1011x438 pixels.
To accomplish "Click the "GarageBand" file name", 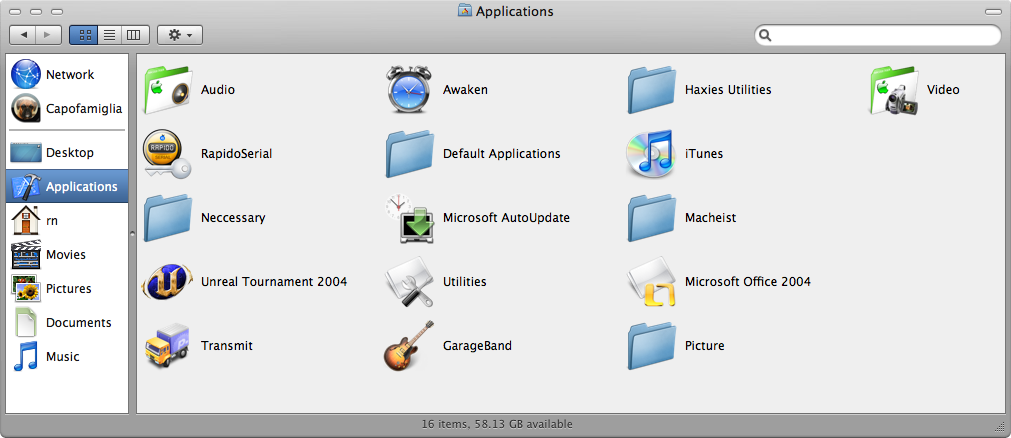I will coord(477,346).
